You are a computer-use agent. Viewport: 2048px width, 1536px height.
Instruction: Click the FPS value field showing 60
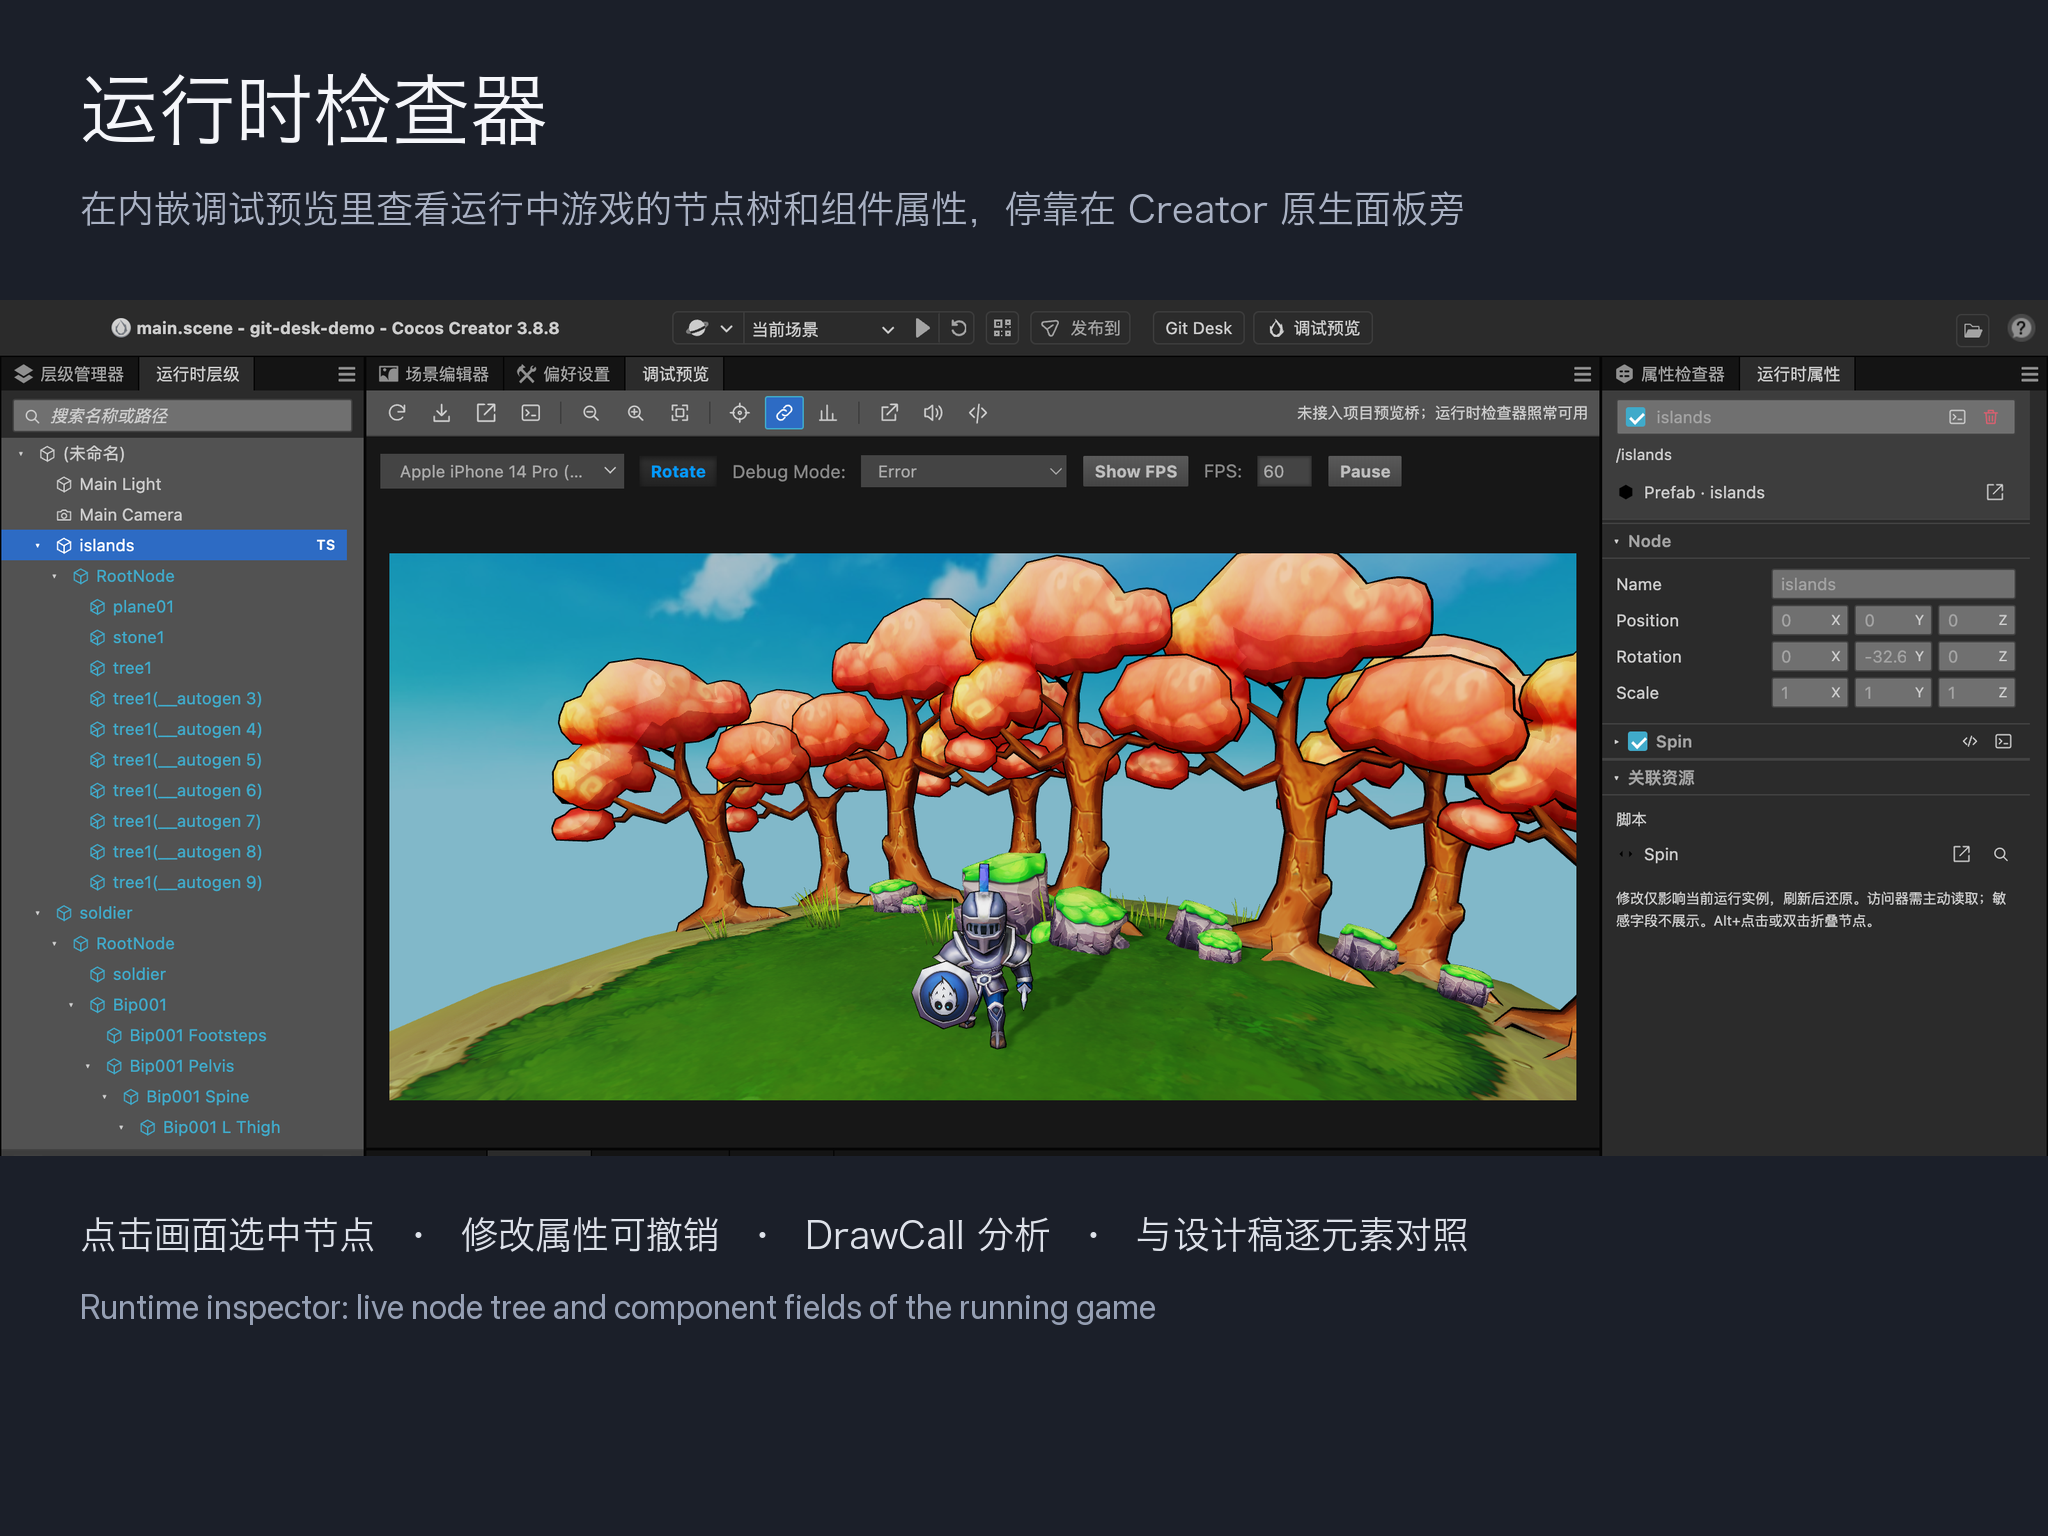(1284, 471)
